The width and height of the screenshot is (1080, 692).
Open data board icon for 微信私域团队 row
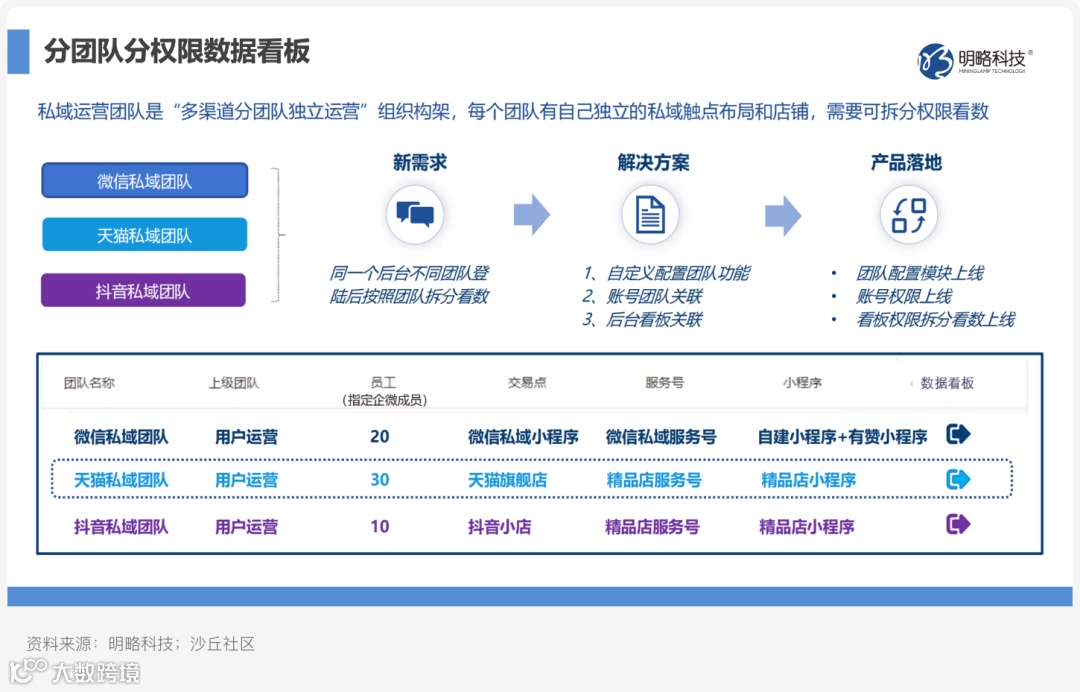click(x=958, y=434)
